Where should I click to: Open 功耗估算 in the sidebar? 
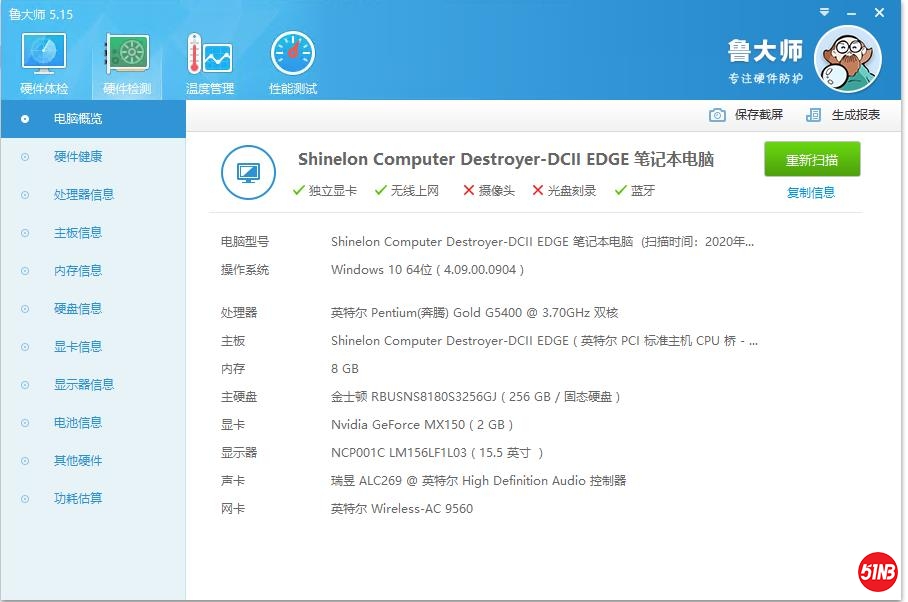(x=78, y=499)
